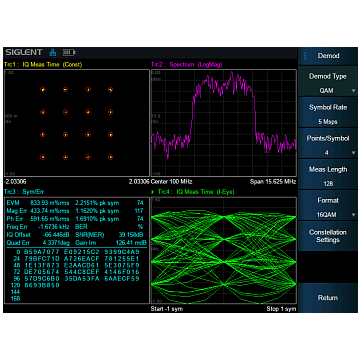Click the Ph Err 591.65 m%rms value

click(50, 219)
